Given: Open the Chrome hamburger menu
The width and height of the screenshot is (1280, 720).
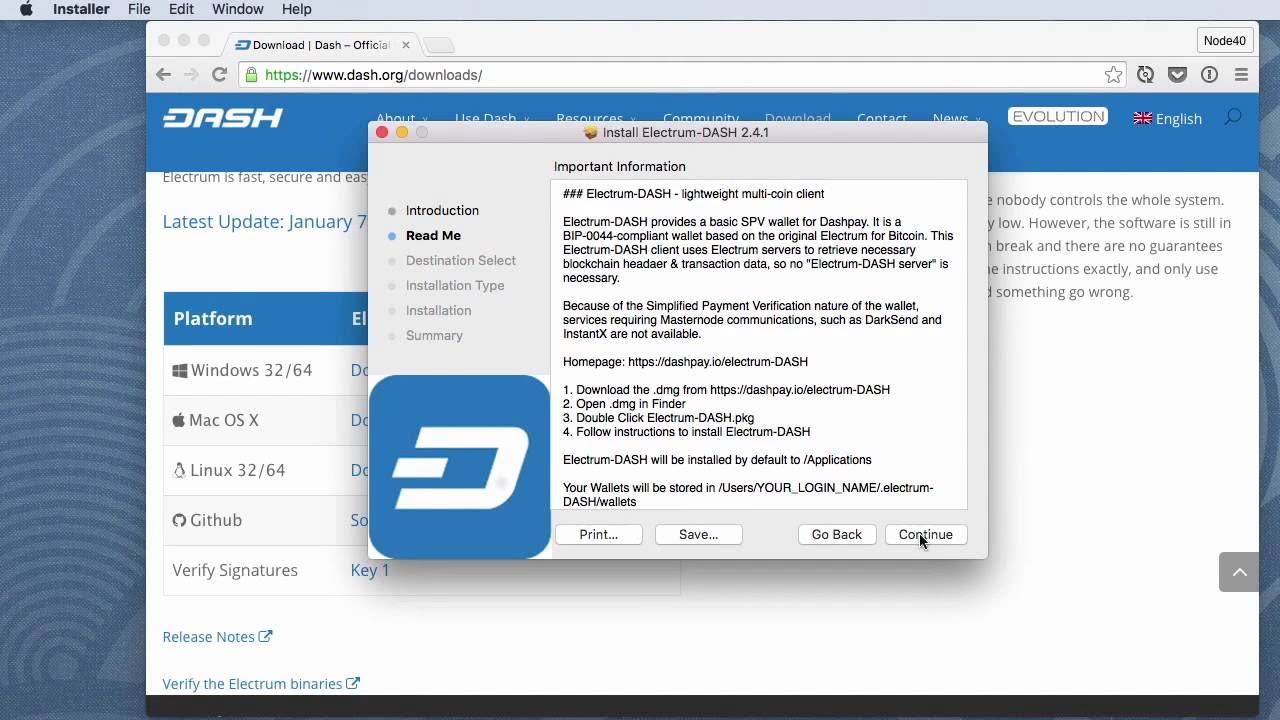Looking at the screenshot, I should pyautogui.click(x=1241, y=75).
